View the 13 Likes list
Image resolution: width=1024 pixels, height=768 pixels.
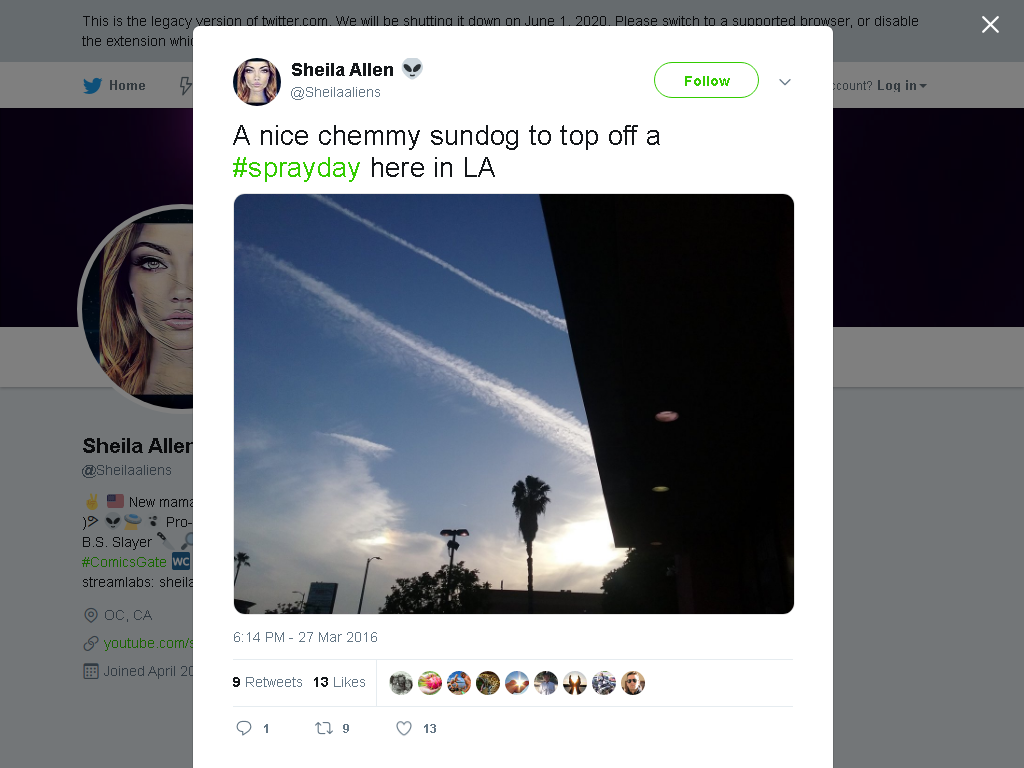[339, 682]
